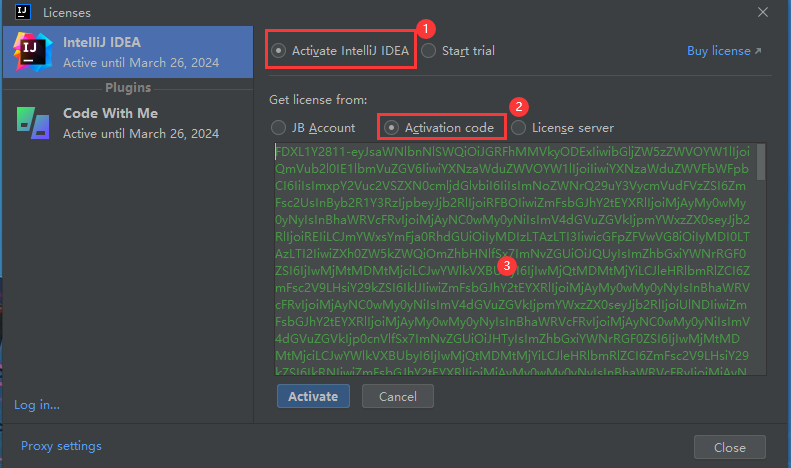The width and height of the screenshot is (791, 468).
Task: Click the IntelliJ IDEA product icon in sidebar
Action: pyautogui.click(x=33, y=53)
